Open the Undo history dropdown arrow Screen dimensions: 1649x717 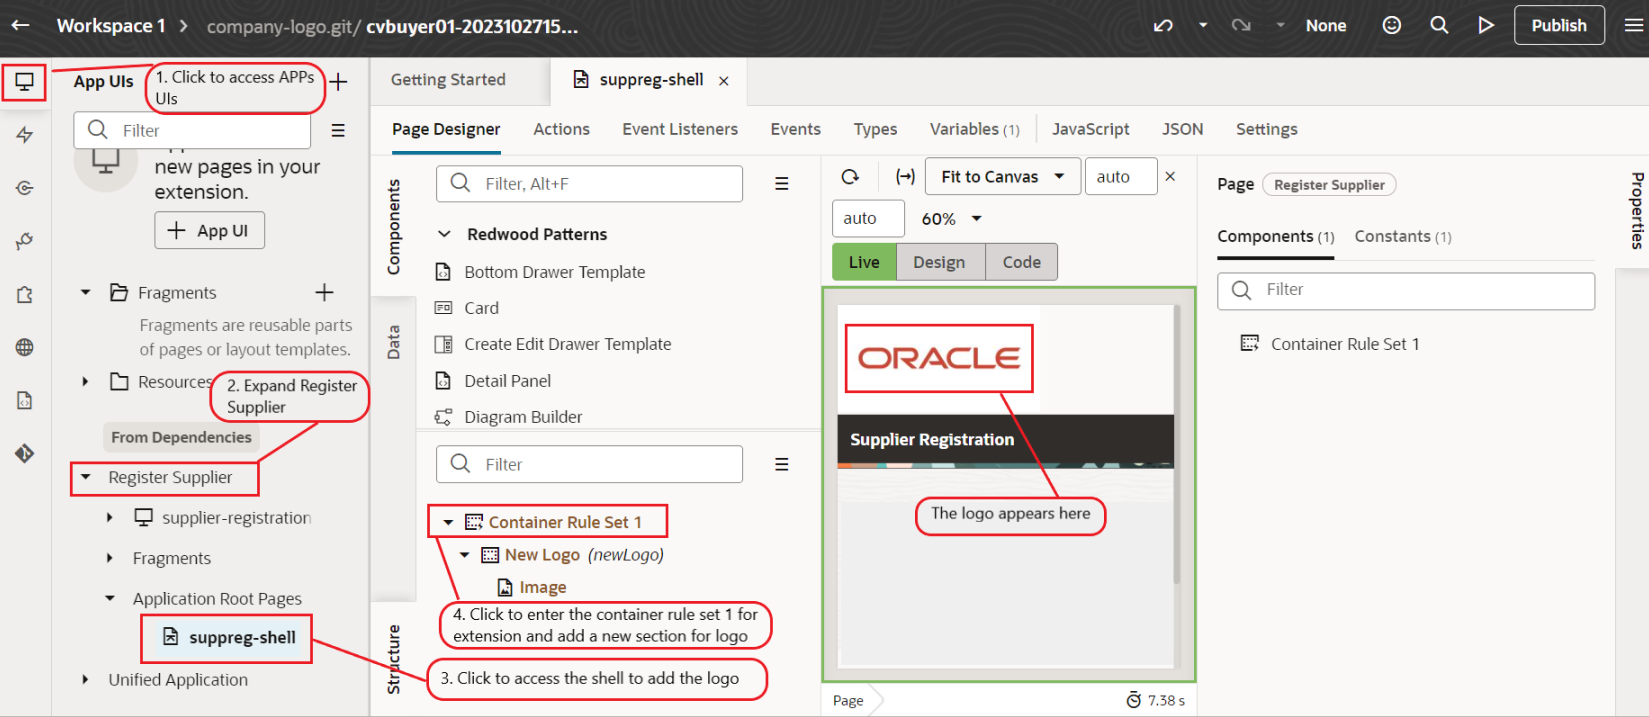[1203, 26]
